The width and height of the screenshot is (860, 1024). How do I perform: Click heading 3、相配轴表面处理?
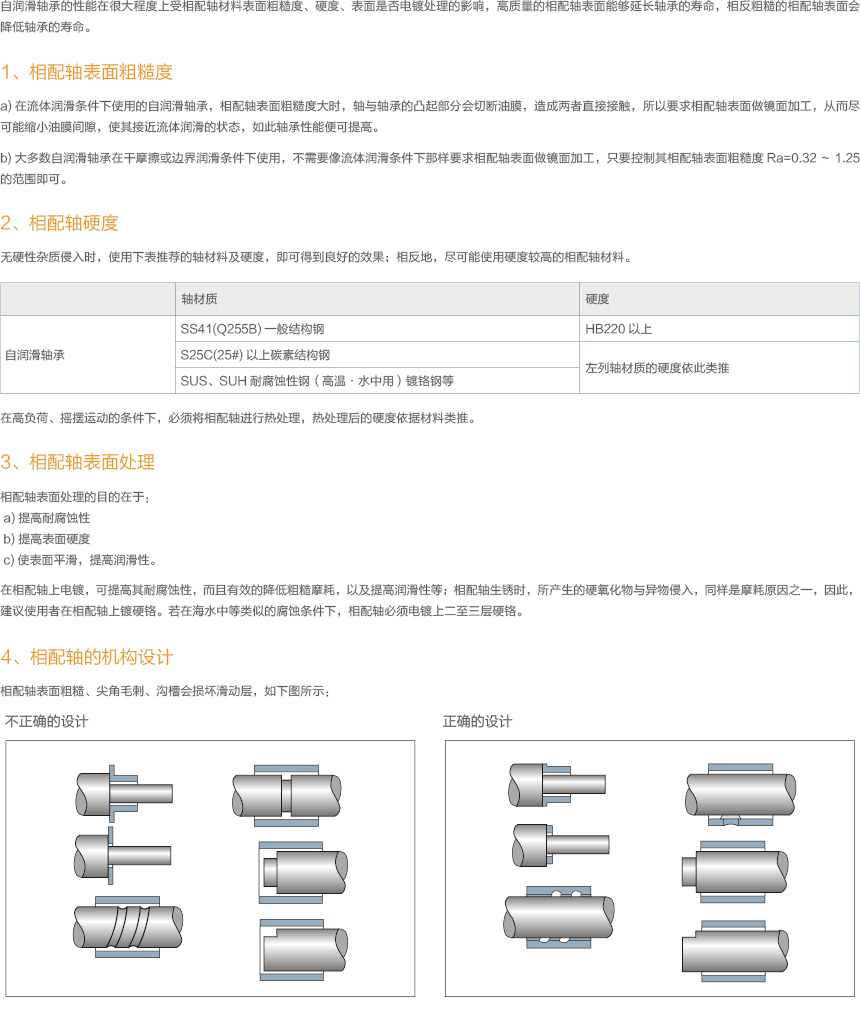coord(78,462)
